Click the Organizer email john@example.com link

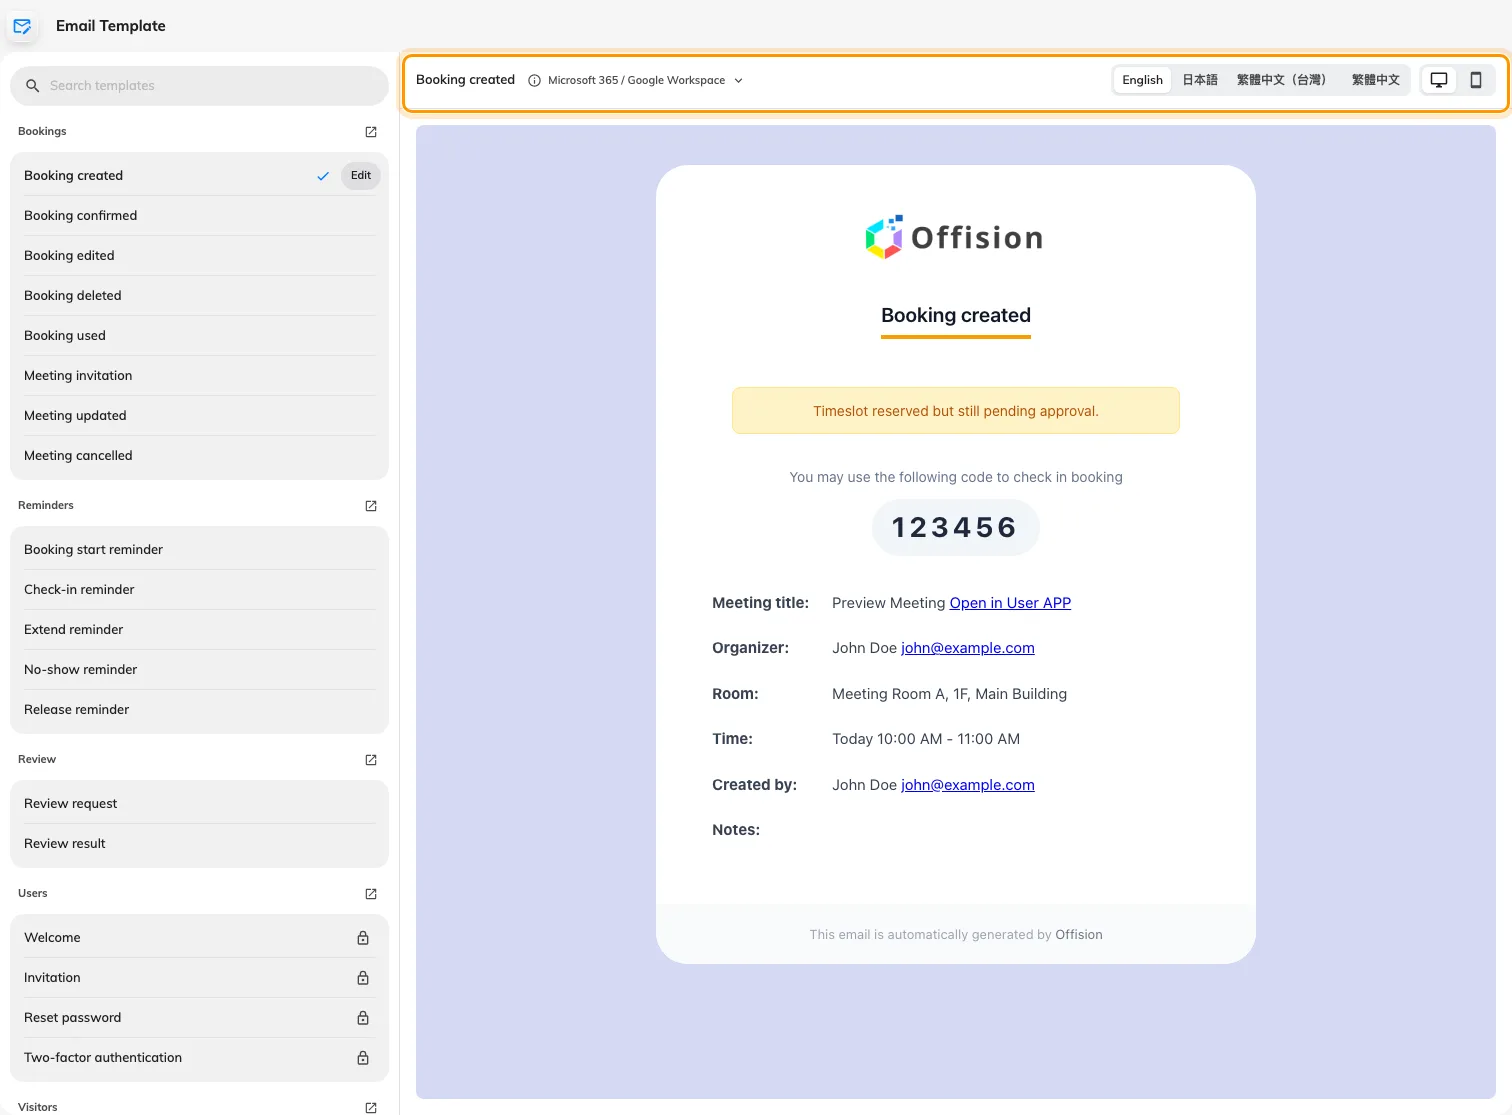pyautogui.click(x=968, y=648)
